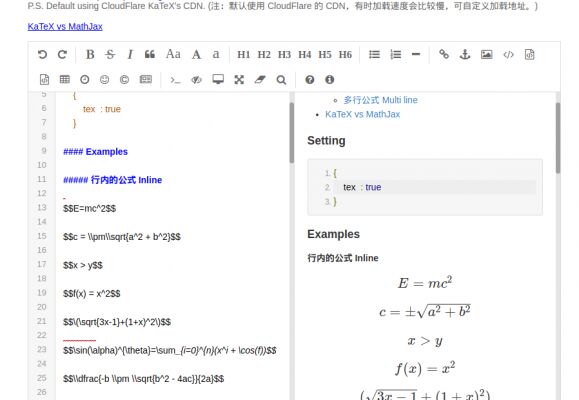579x400 pixels.
Task: Click 'tex : true' in the preview code block
Action: pos(362,187)
